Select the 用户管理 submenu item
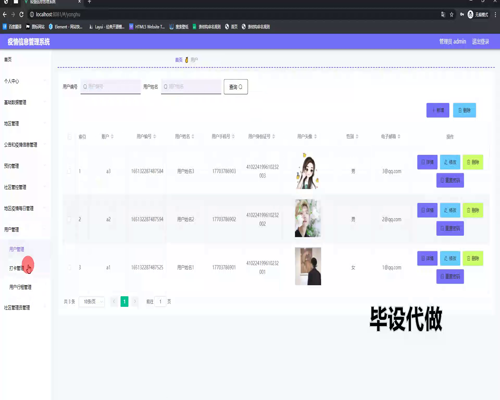500x400 pixels. point(25,249)
